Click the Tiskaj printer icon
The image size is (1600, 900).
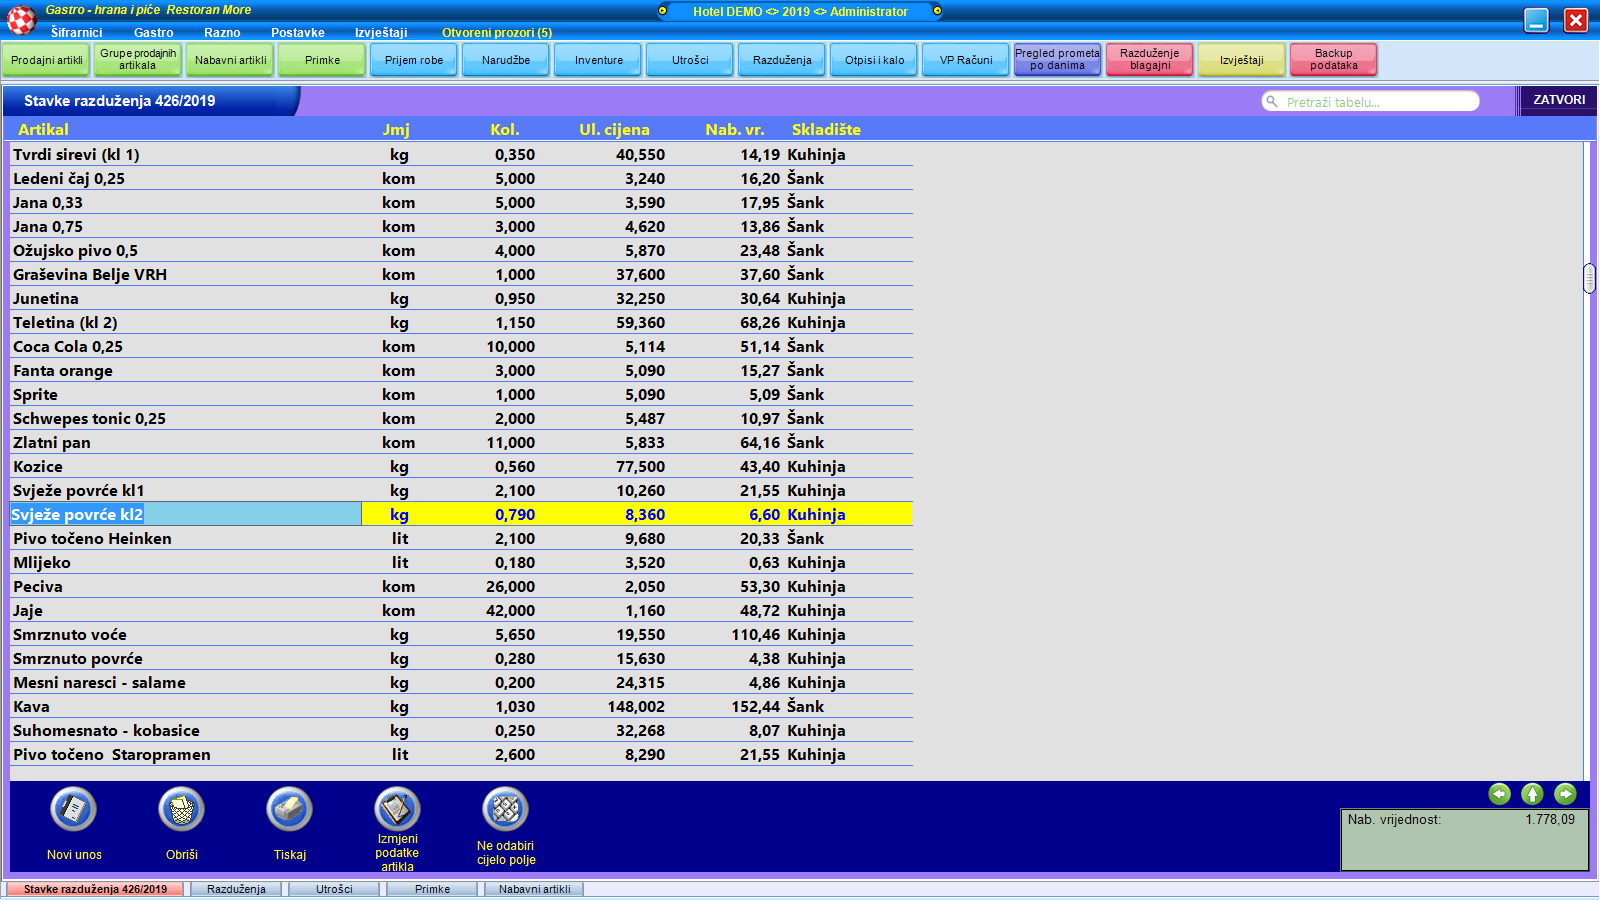(x=289, y=809)
